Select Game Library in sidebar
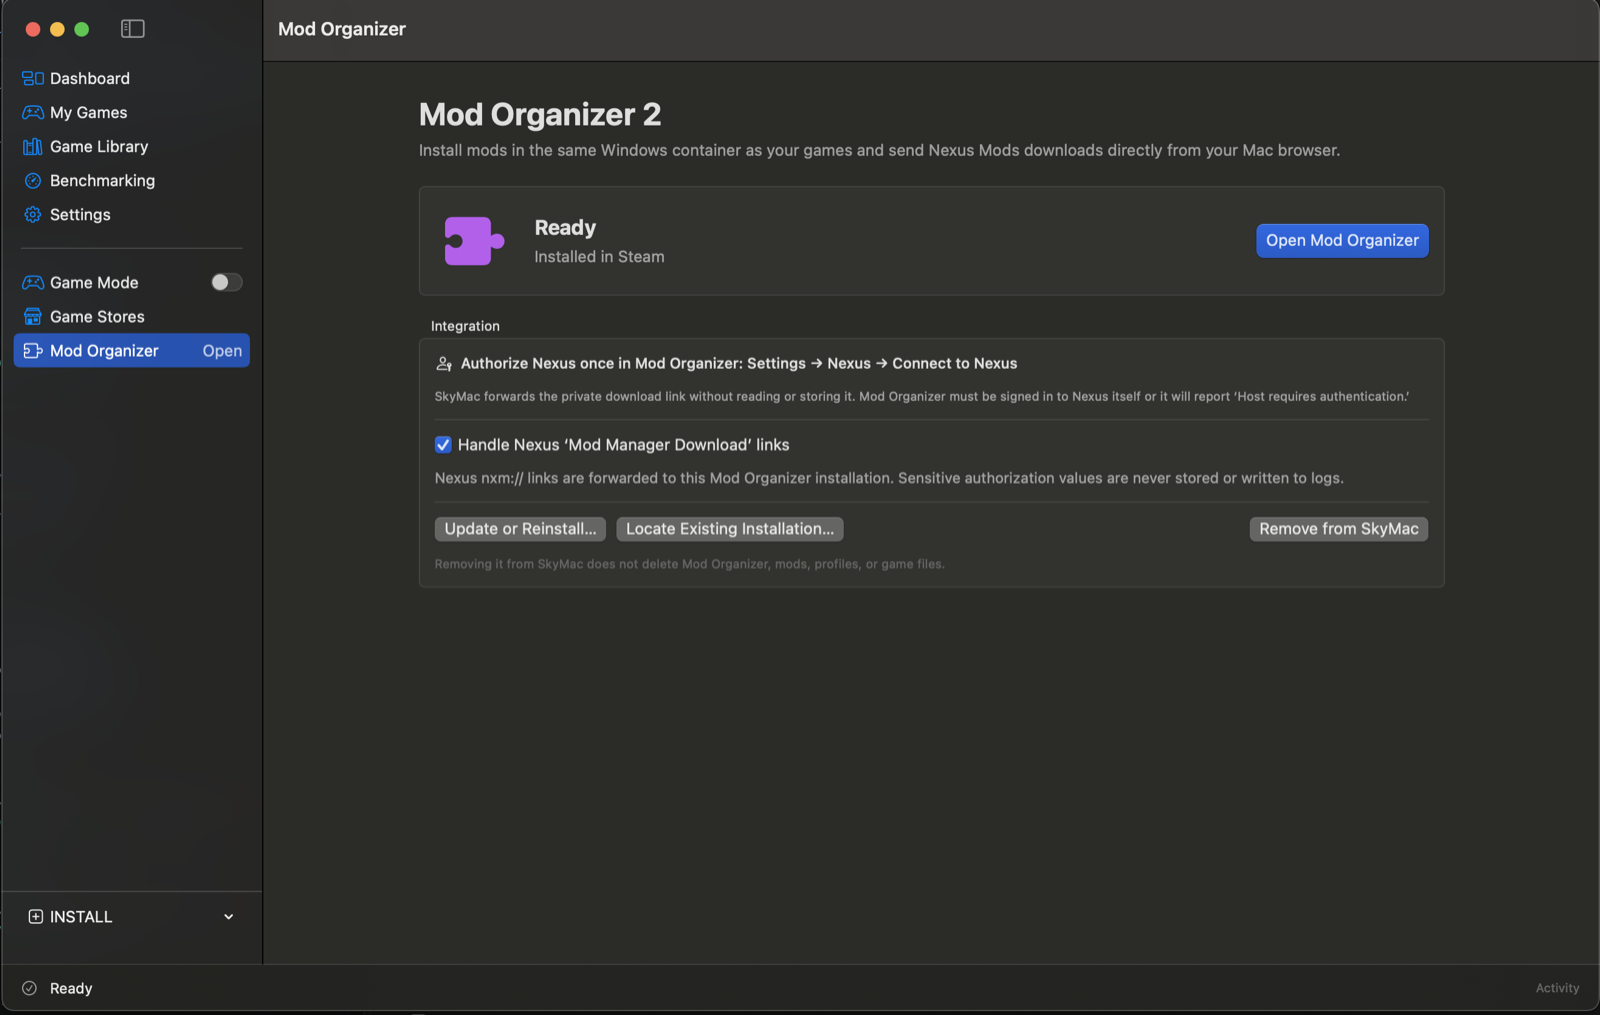The height and width of the screenshot is (1015, 1600). point(99,146)
